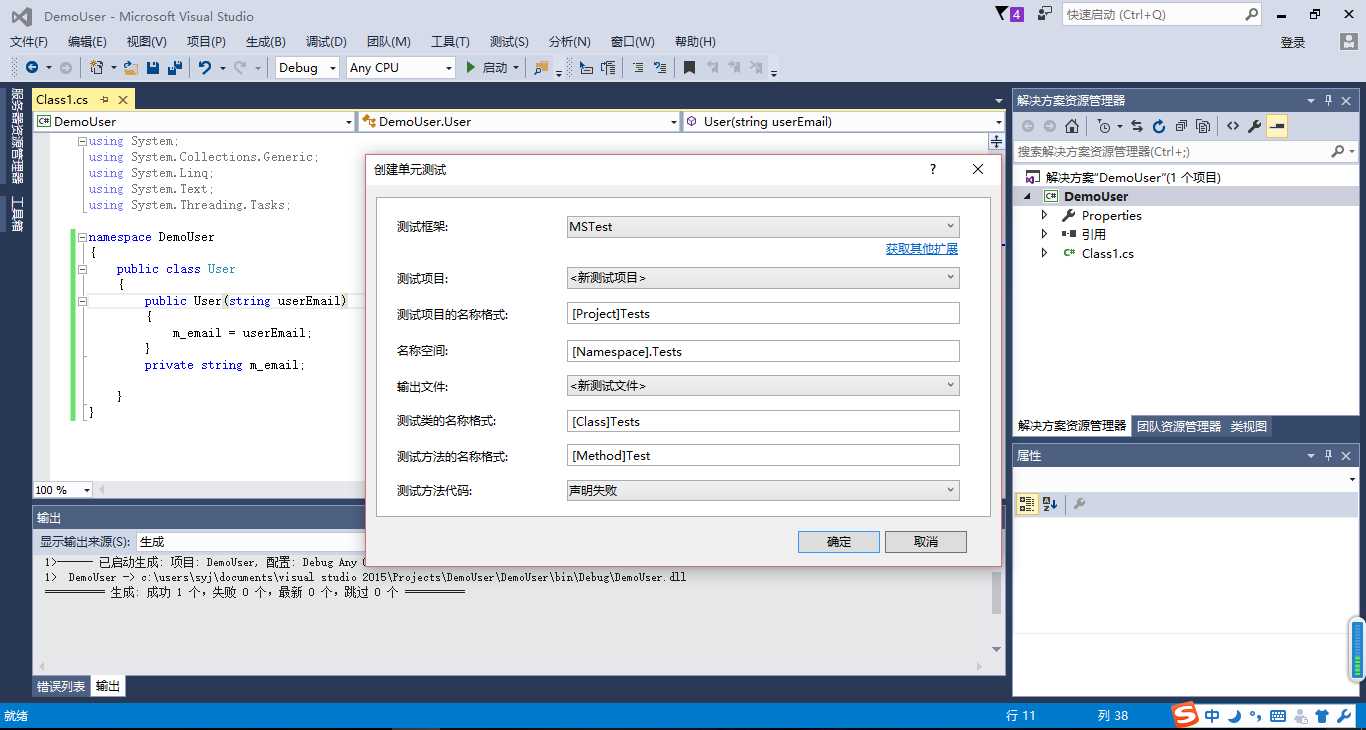Click the Save All toolbar icon
This screenshot has width=1366, height=730.
[175, 68]
